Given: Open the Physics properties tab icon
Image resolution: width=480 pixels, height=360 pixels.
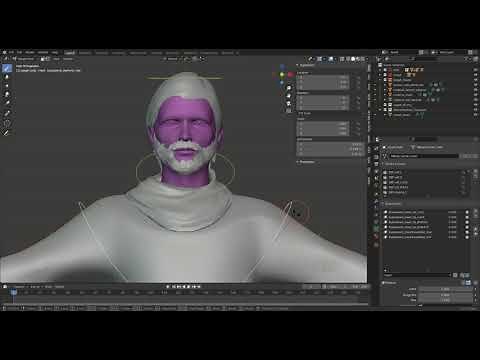Looking at the screenshot, I should coord(376,216).
